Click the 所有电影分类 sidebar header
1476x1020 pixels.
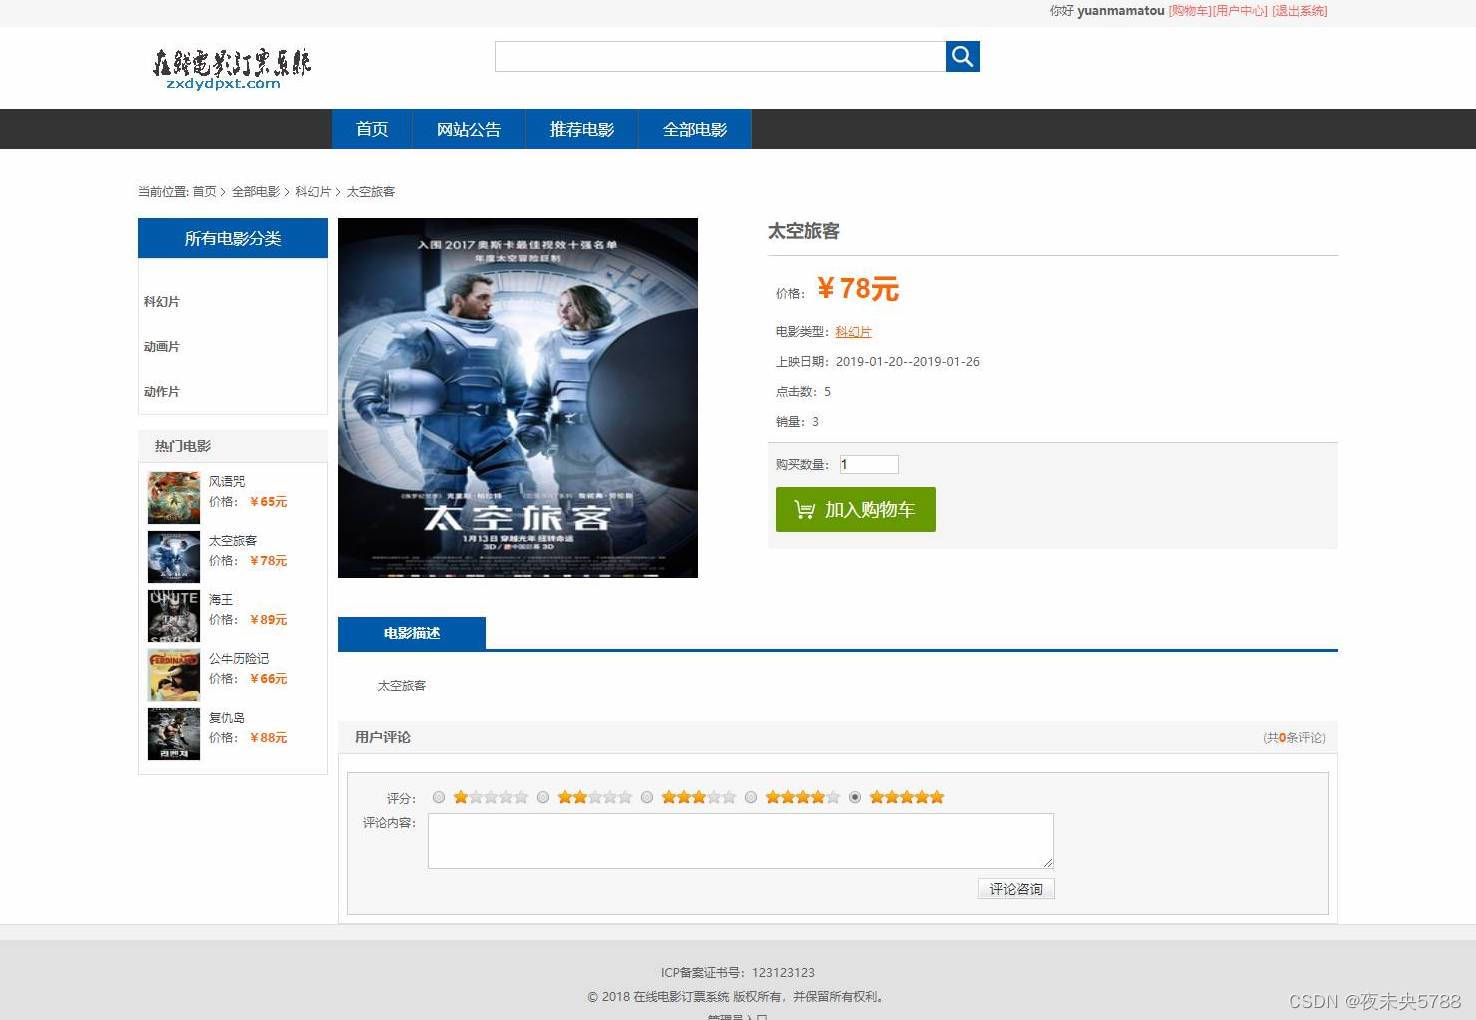tap(233, 238)
